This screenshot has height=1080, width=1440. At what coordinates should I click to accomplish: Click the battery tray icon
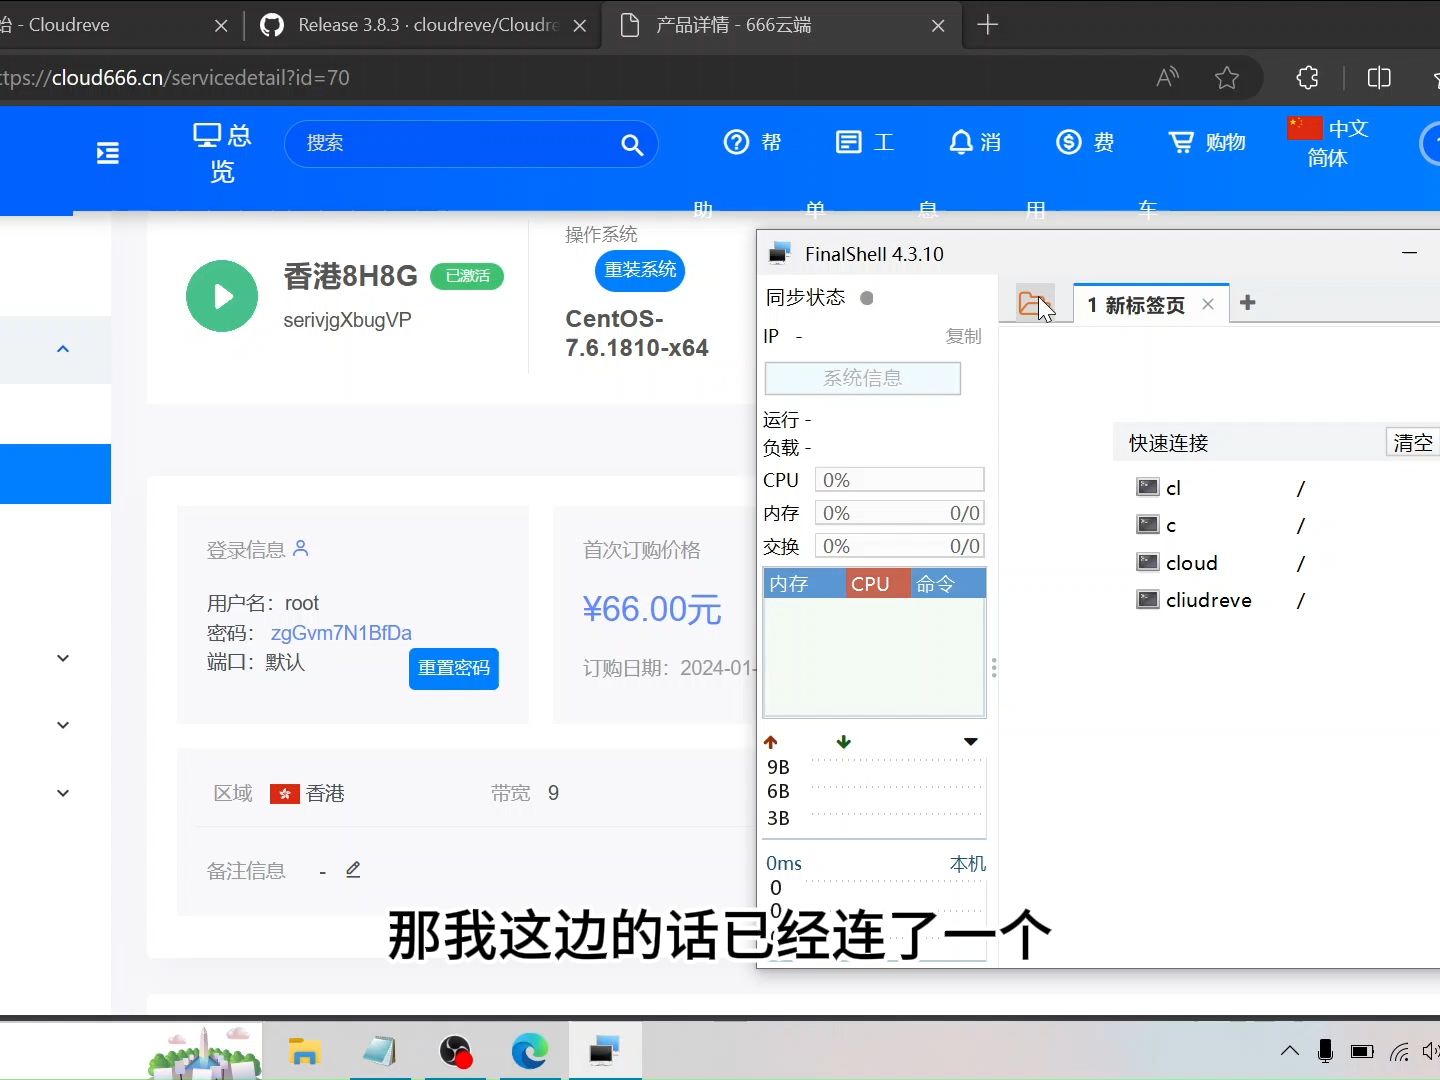[1362, 1051]
